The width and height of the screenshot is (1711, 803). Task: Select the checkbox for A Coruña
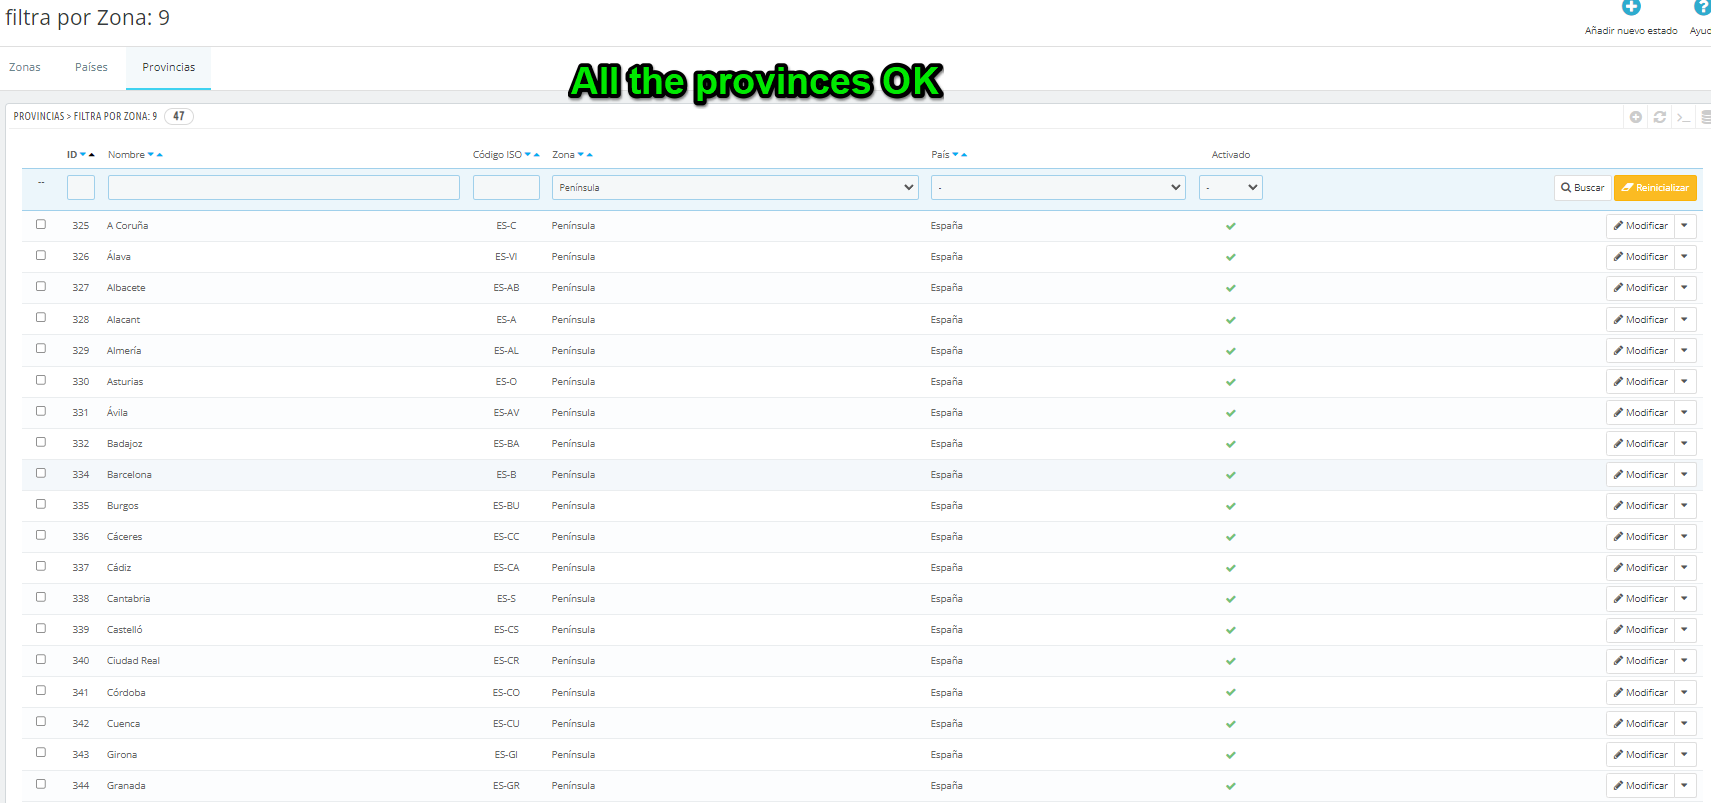pyautogui.click(x=41, y=224)
